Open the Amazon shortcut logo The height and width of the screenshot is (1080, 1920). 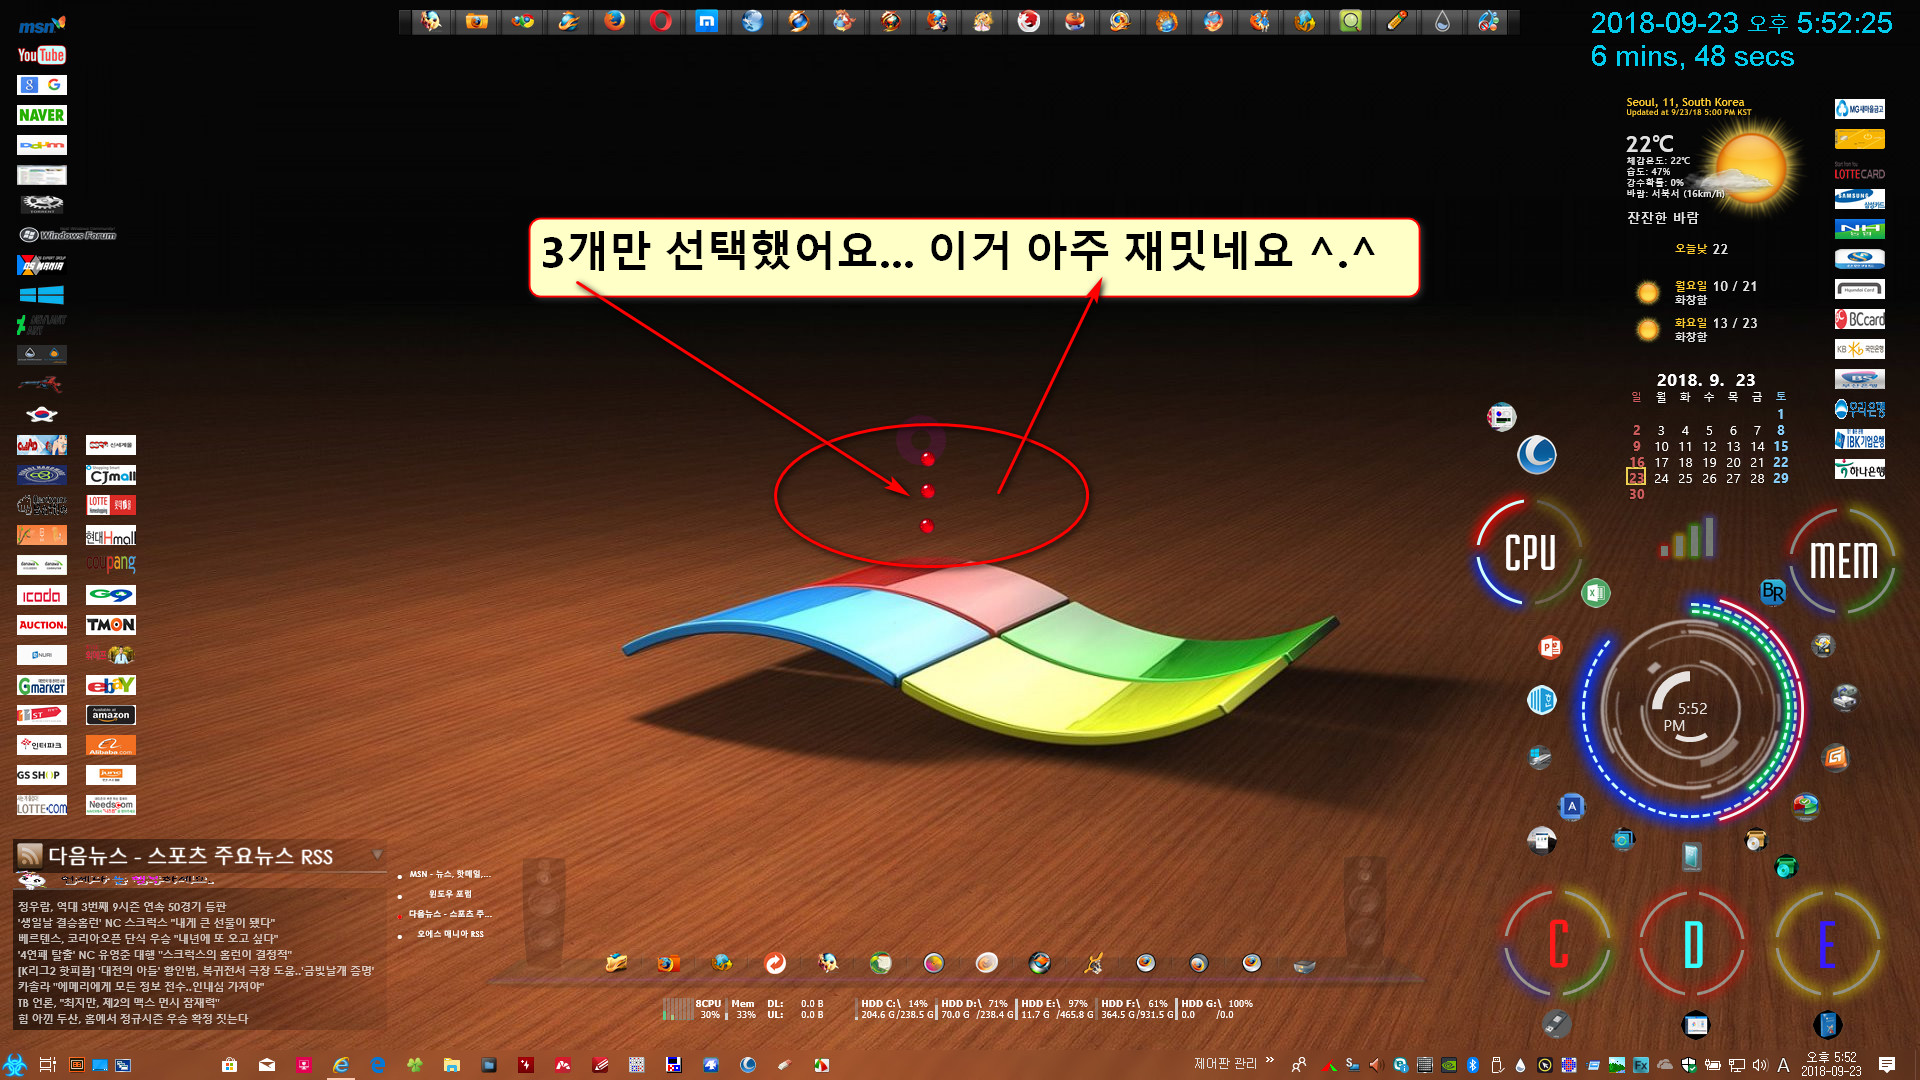pyautogui.click(x=110, y=715)
